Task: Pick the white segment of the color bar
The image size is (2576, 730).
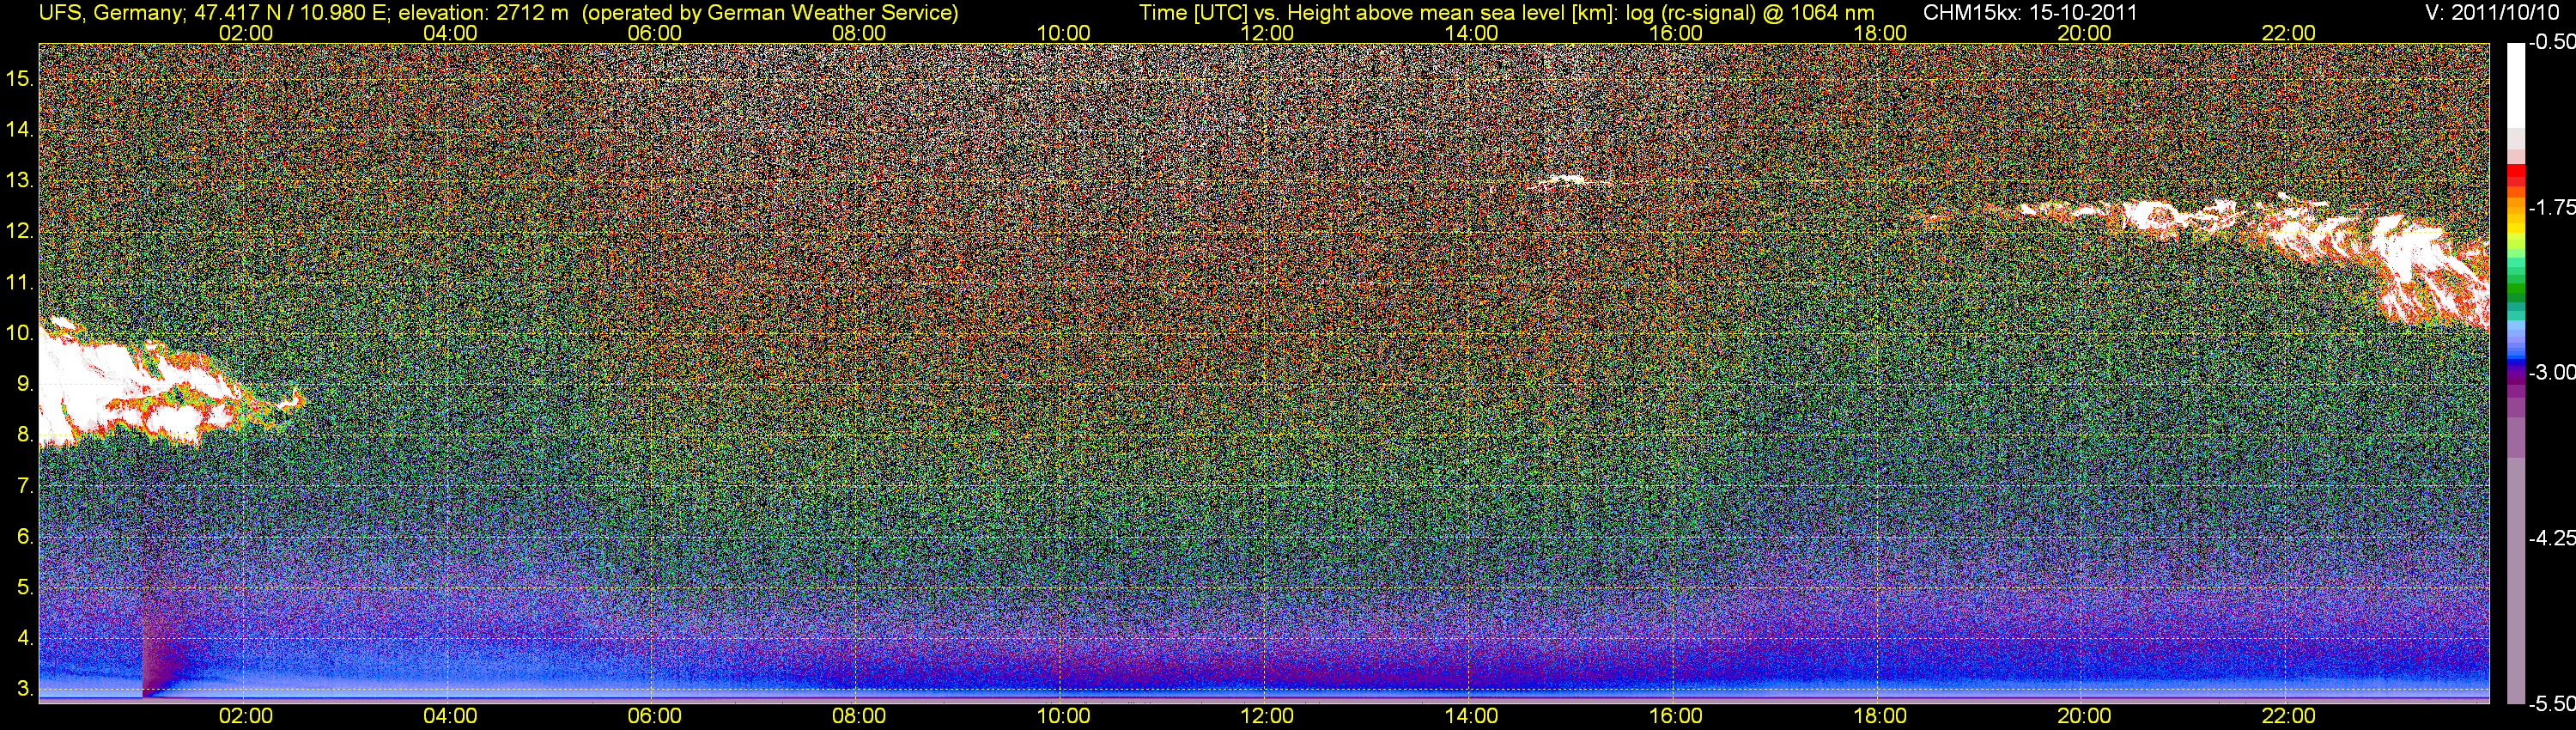Action: [x=2515, y=85]
